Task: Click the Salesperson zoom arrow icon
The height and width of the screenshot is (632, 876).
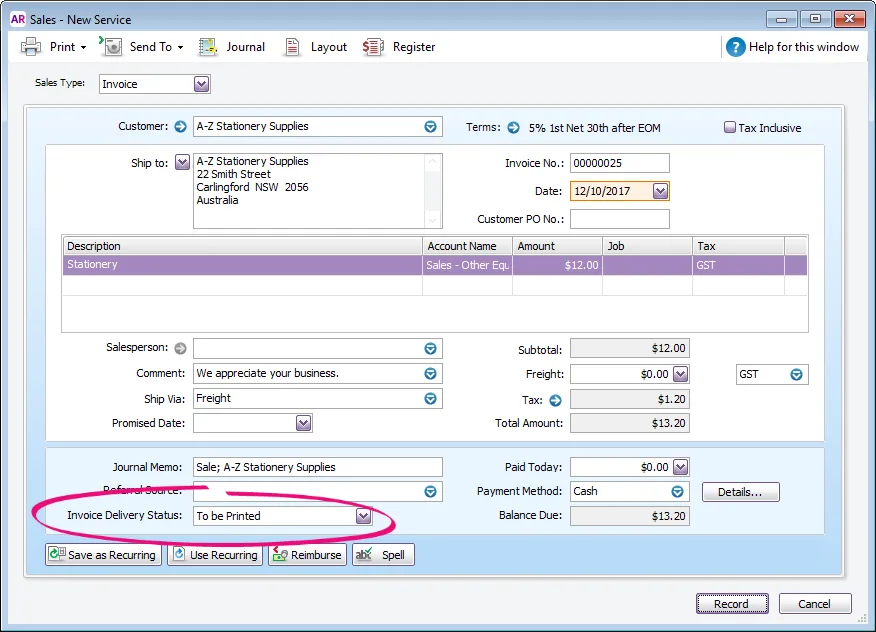Action: [180, 348]
